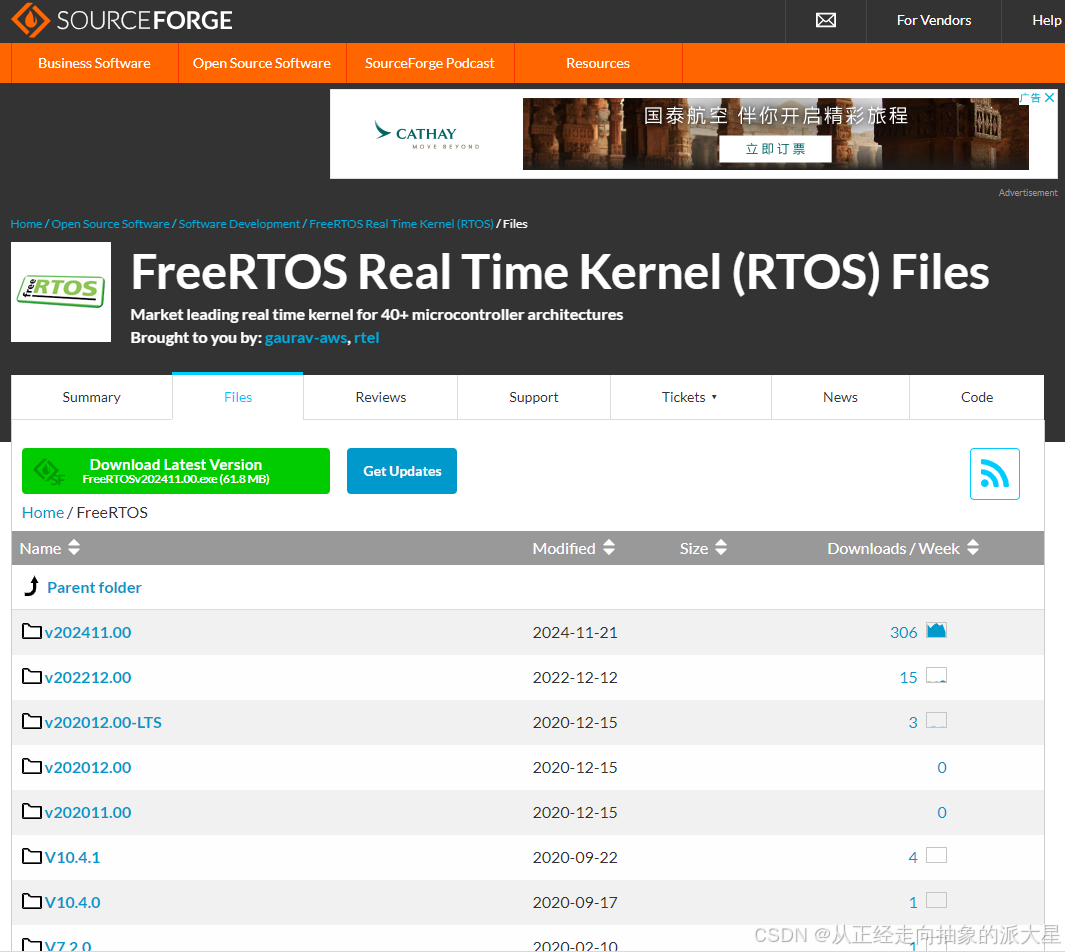Go to Parent folder link
The height and width of the screenshot is (952, 1065).
pyautogui.click(x=94, y=587)
